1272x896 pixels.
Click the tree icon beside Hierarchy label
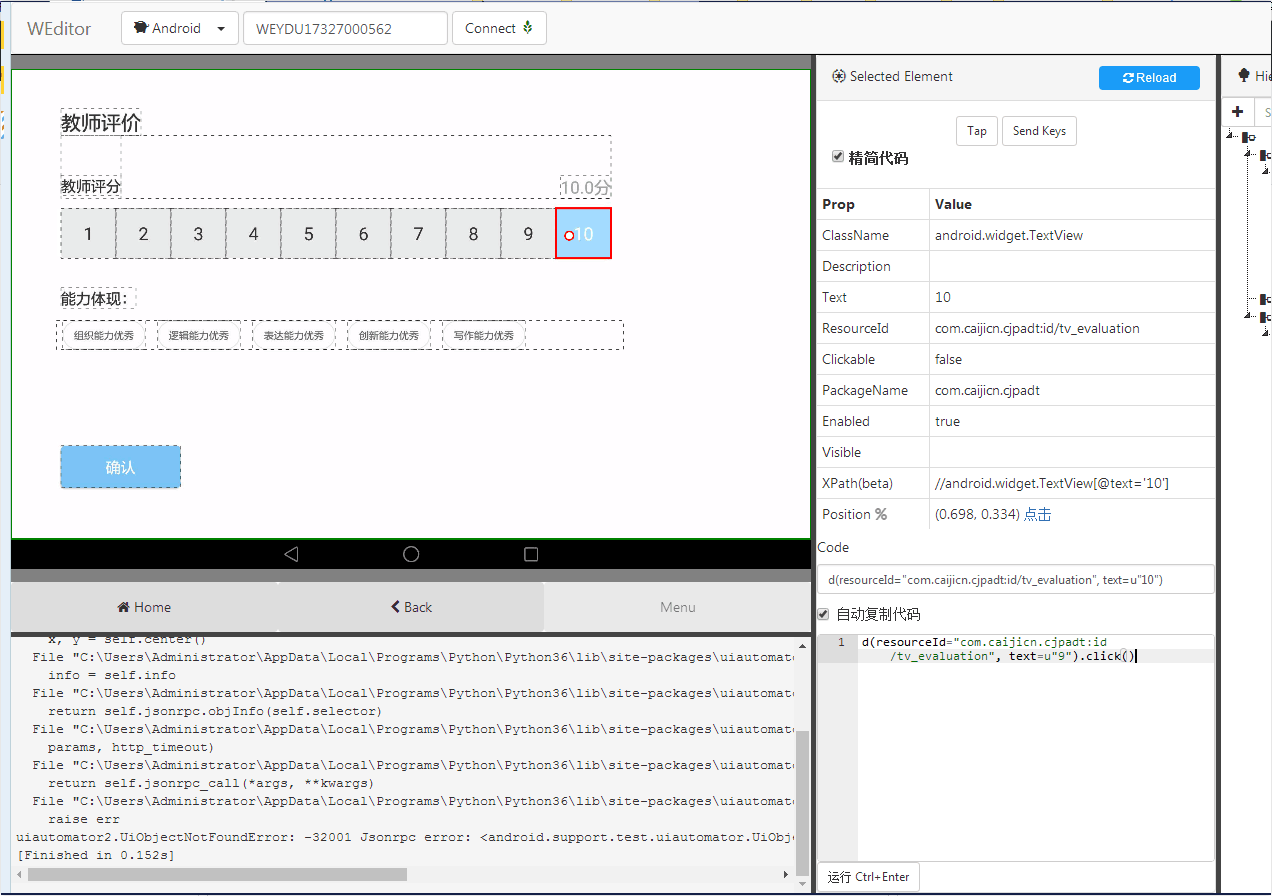tap(1245, 75)
